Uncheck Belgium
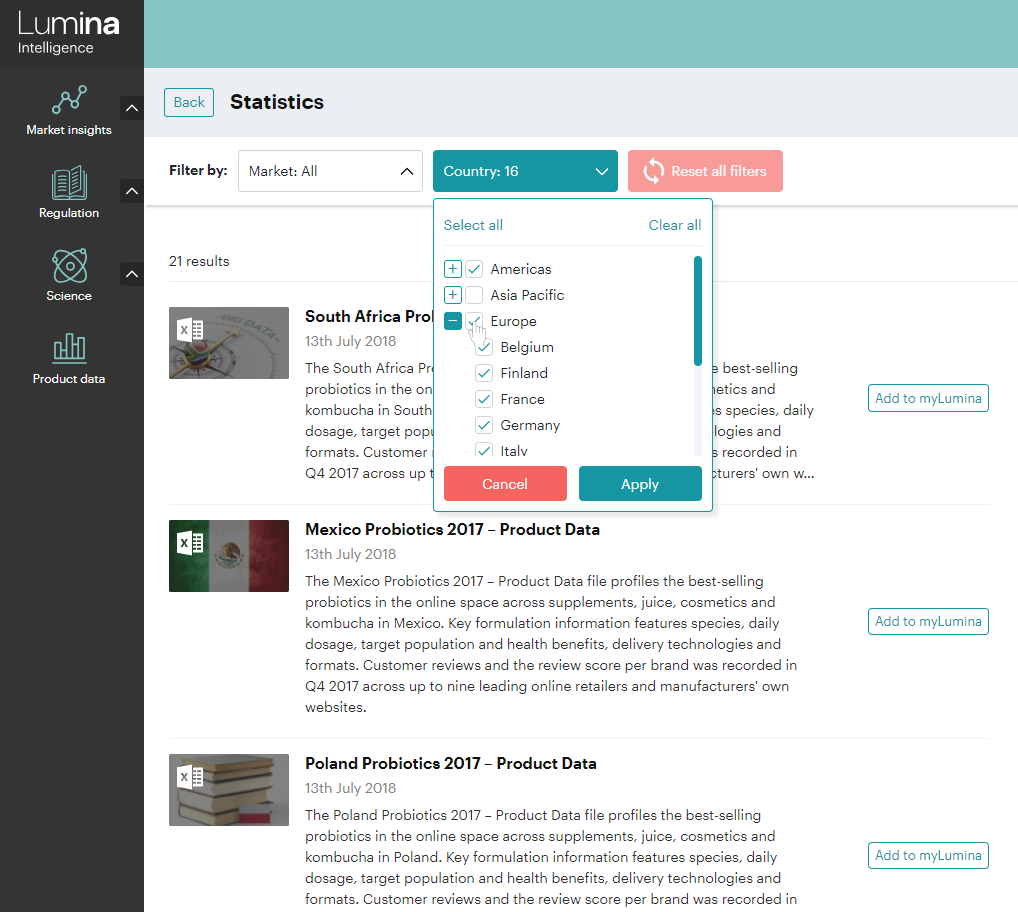 pos(484,347)
